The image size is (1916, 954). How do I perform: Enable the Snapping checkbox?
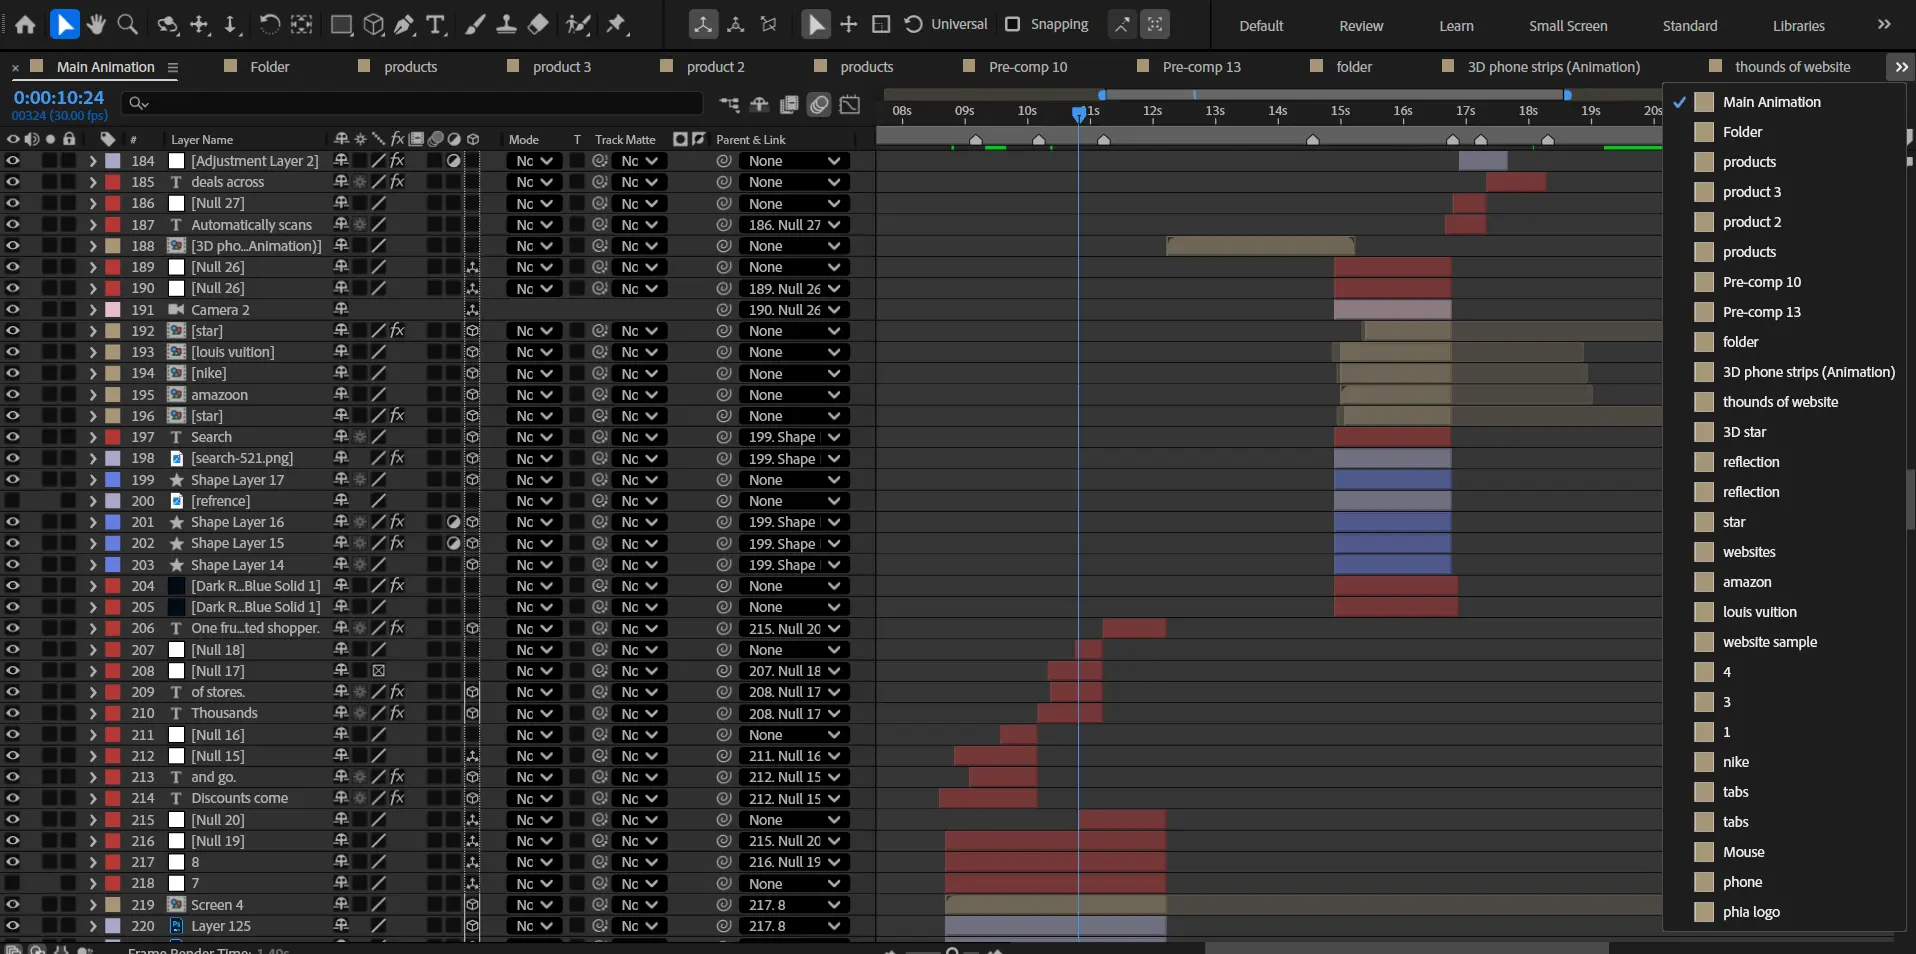[1012, 24]
